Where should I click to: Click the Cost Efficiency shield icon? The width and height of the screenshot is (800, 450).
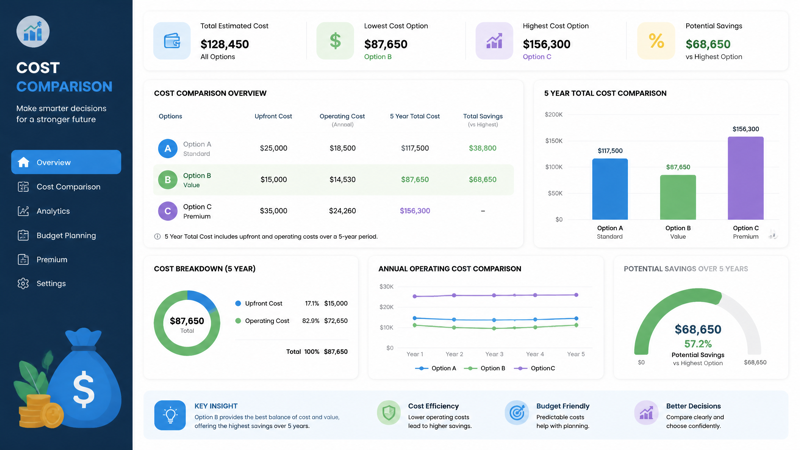tap(389, 413)
